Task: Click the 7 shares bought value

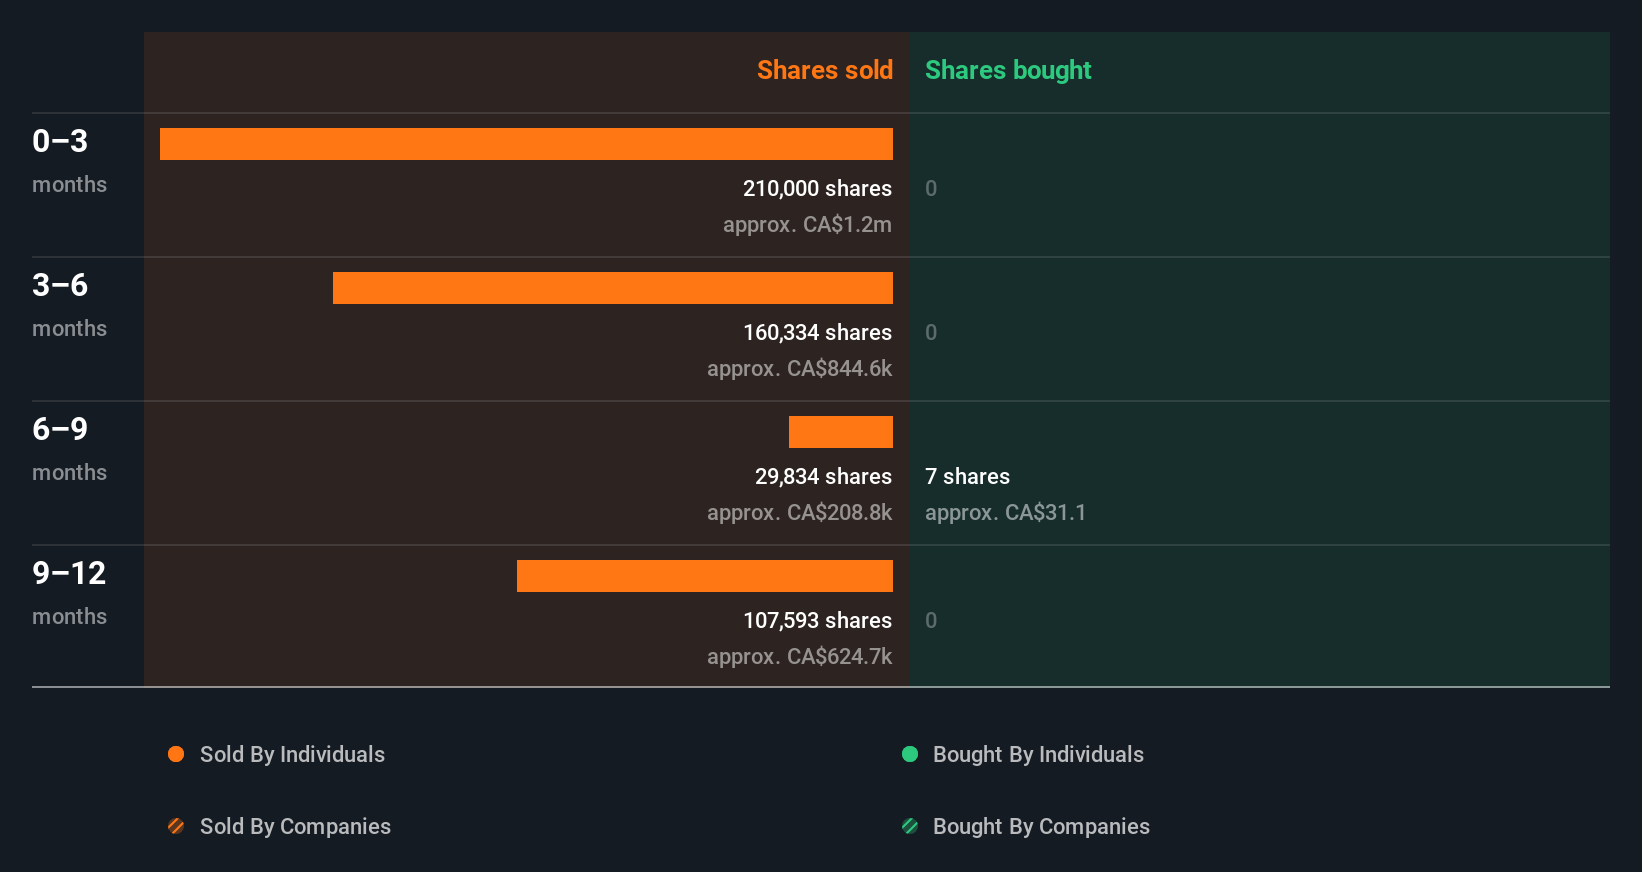Action: click(x=967, y=476)
